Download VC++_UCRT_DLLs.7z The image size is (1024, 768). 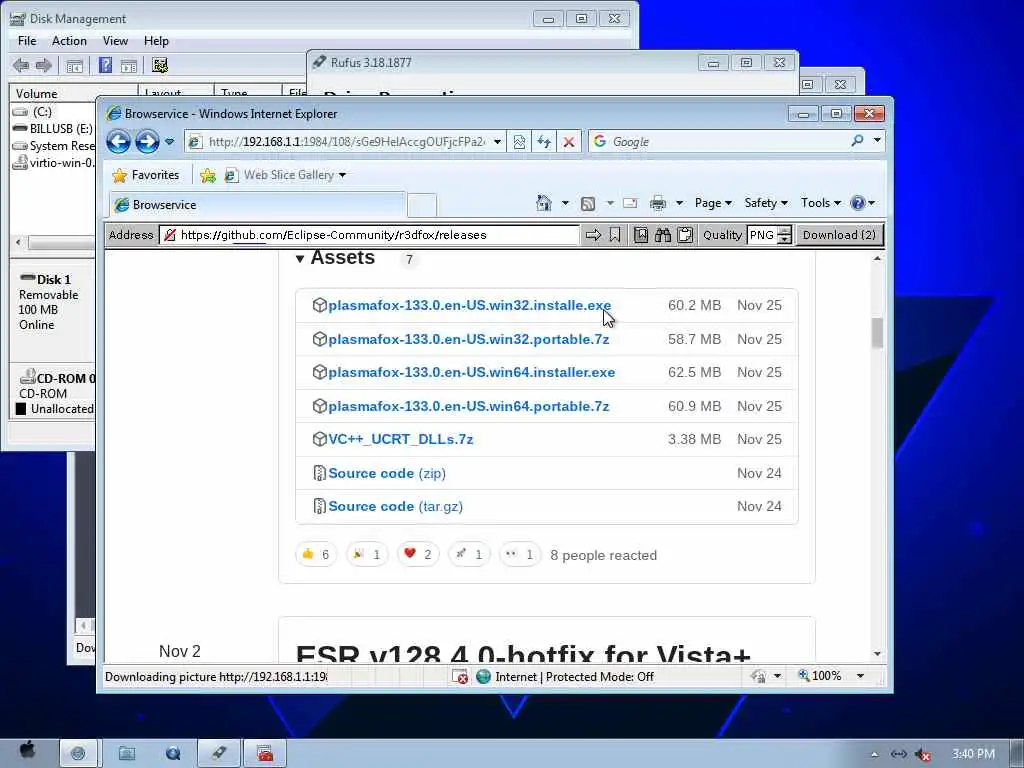(x=400, y=440)
